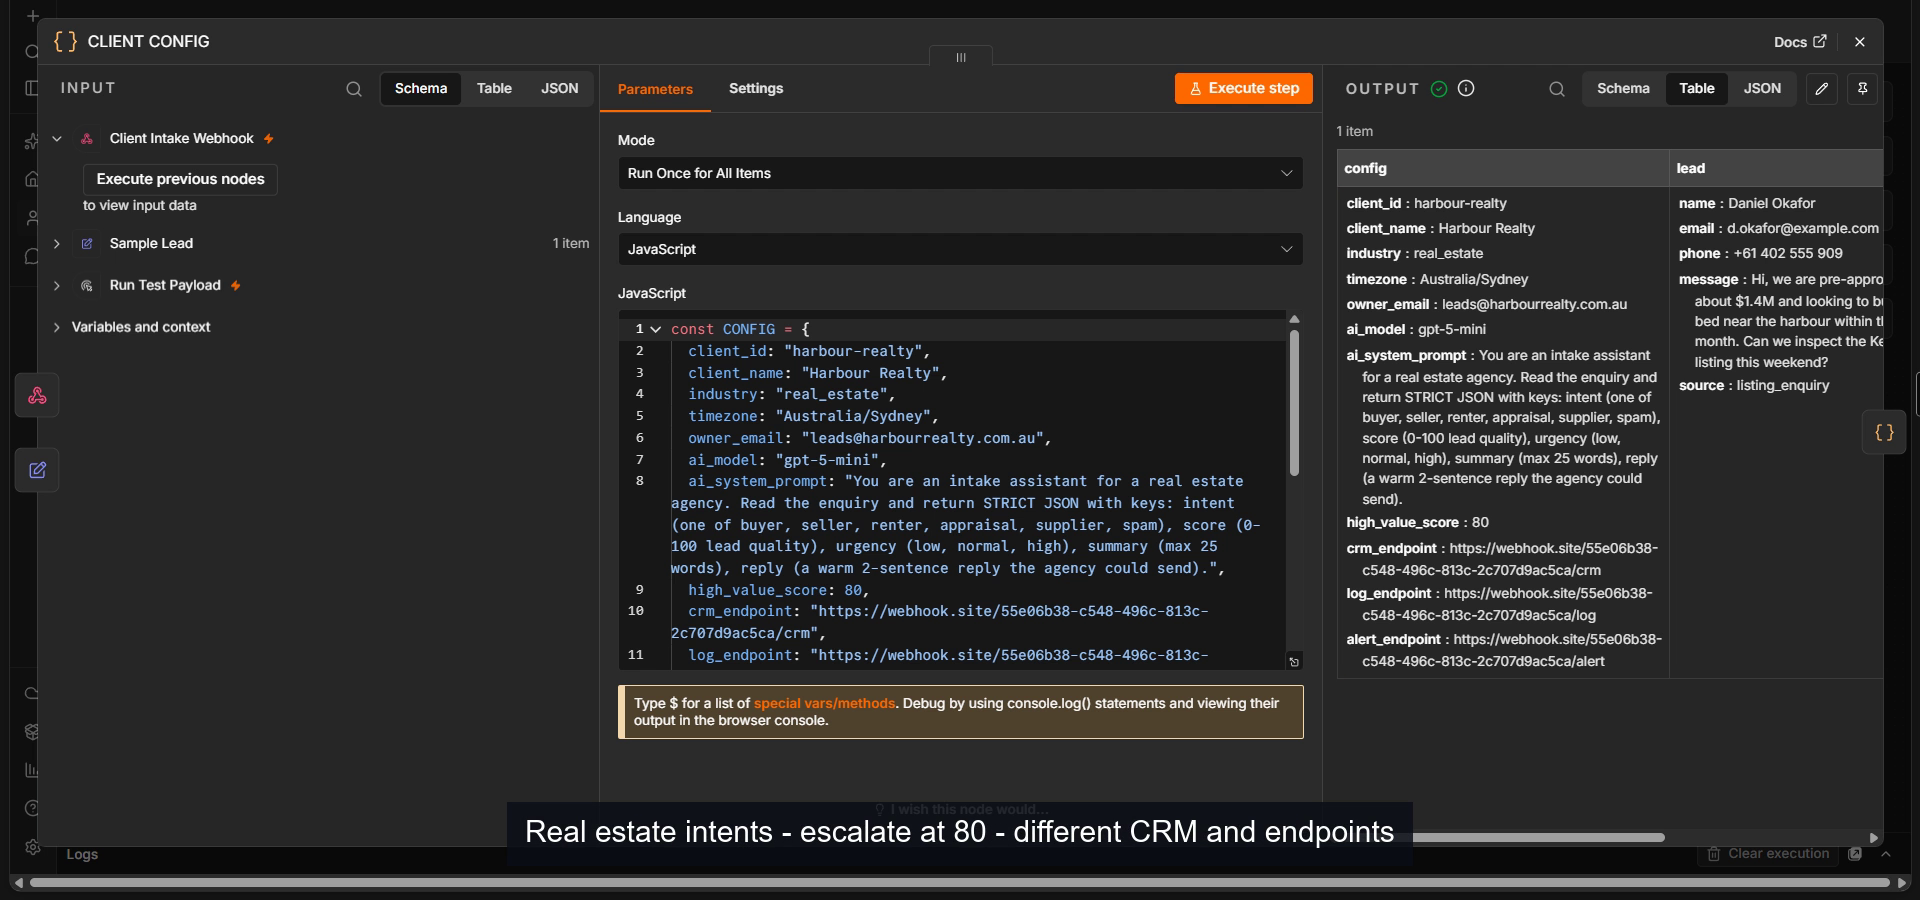Image resolution: width=1920 pixels, height=900 pixels.
Task: Close the Client Config panel
Action: click(1860, 42)
